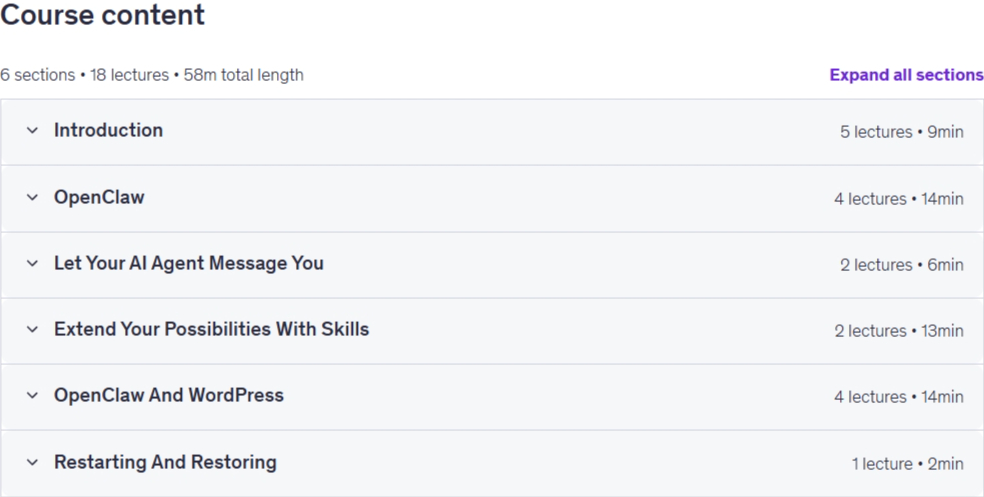The height and width of the screenshot is (497, 984).
Task: Click the Introduction 5 lectures 9min label
Action: (x=902, y=132)
